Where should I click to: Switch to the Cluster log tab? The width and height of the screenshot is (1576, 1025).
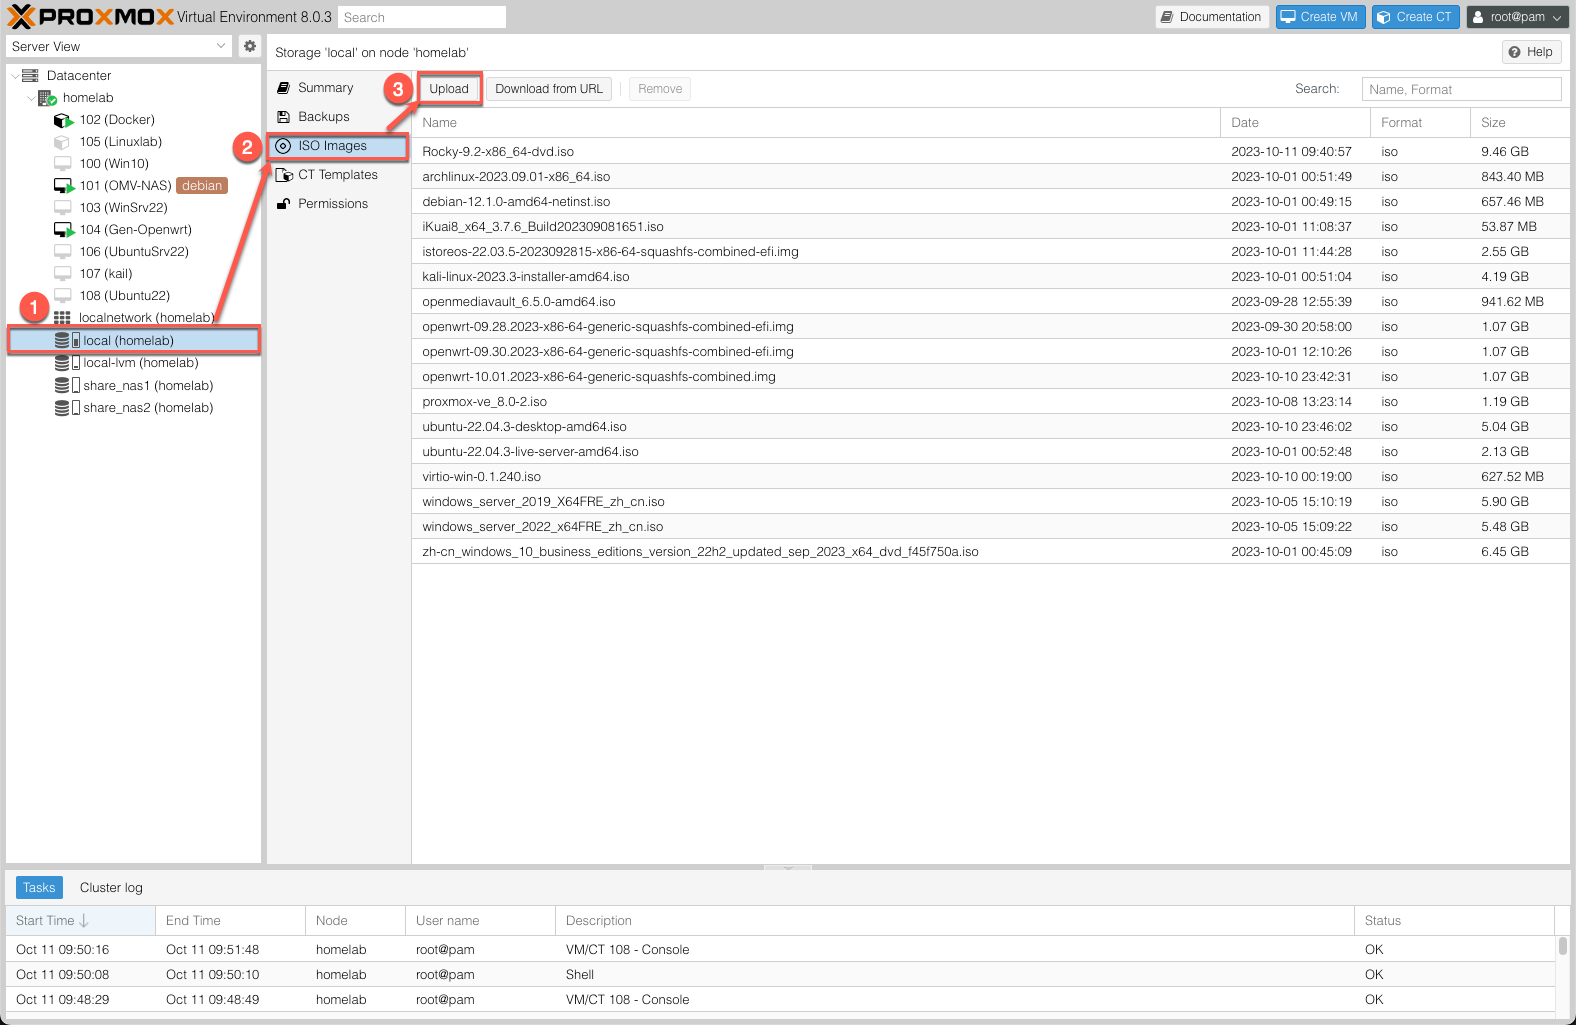111,888
